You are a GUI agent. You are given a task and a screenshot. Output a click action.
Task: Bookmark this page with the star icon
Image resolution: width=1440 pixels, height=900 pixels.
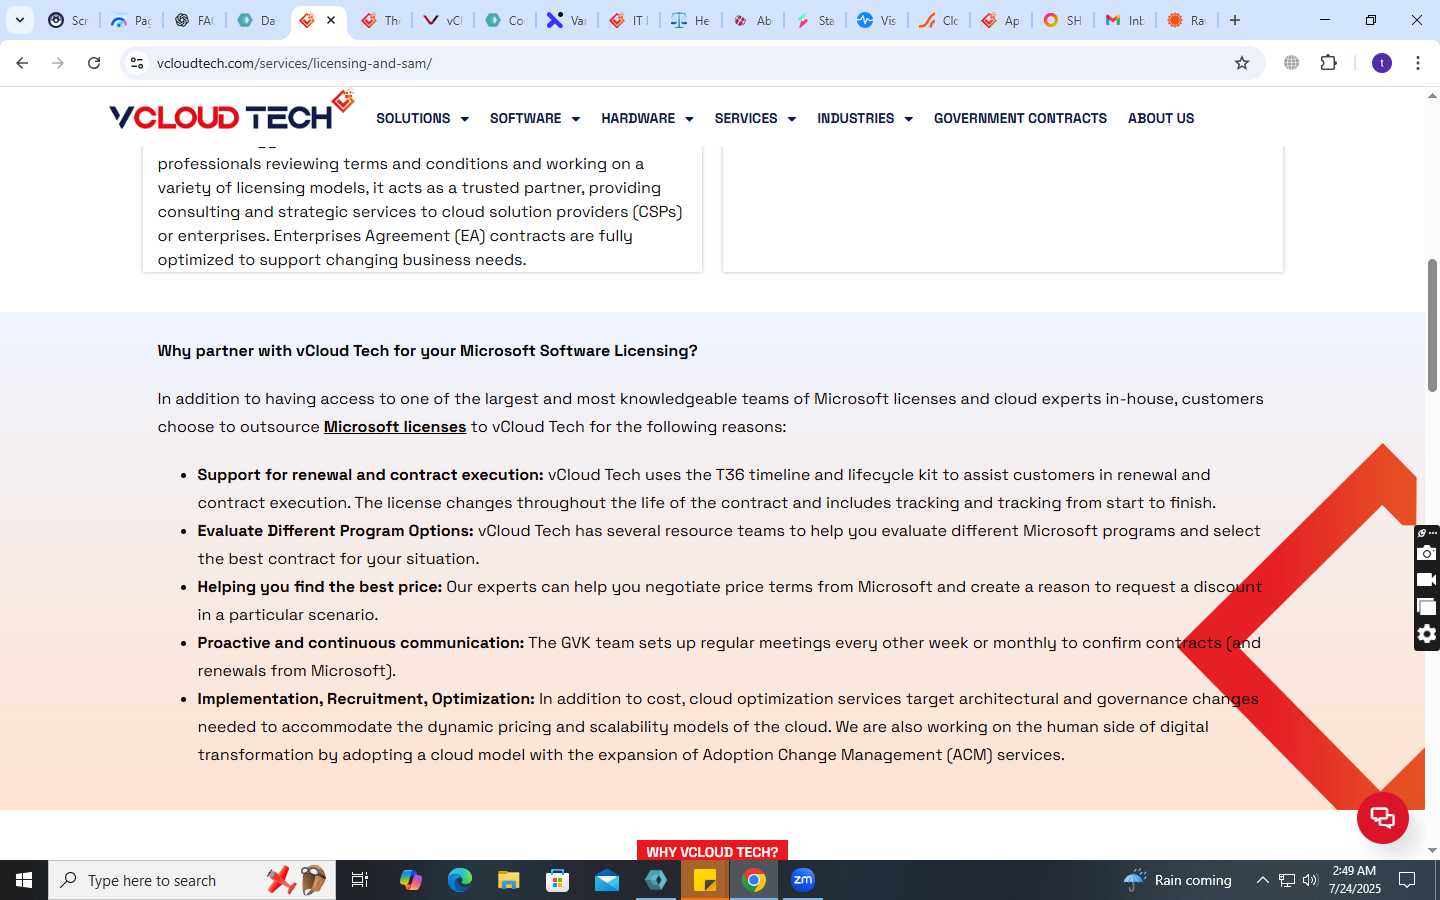[1242, 63]
